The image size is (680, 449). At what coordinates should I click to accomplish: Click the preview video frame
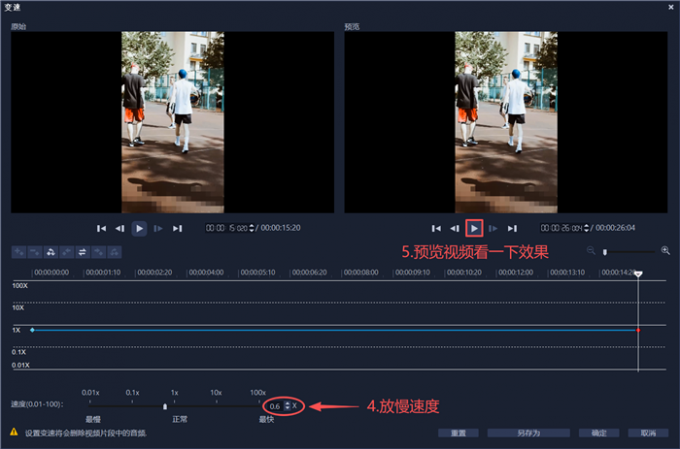pyautogui.click(x=506, y=122)
